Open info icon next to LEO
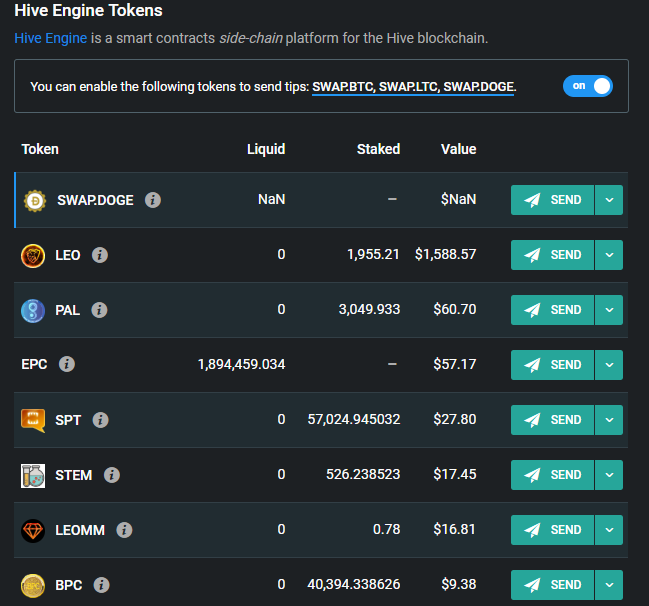 click(100, 255)
